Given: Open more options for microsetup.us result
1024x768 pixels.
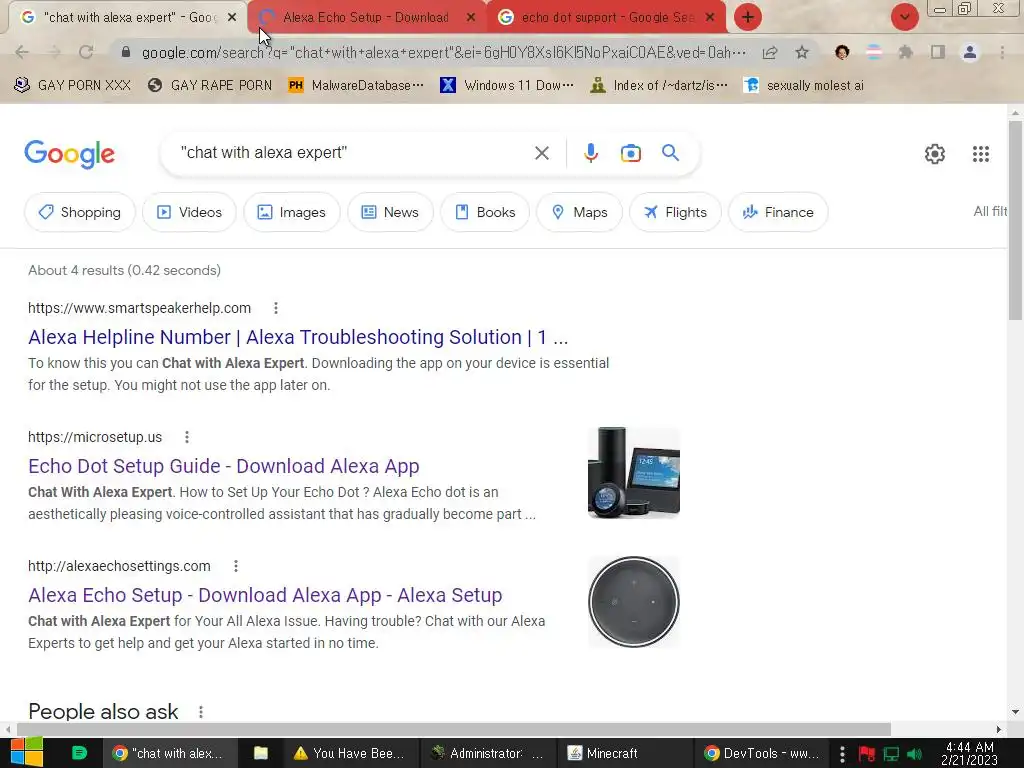Looking at the screenshot, I should (x=187, y=437).
